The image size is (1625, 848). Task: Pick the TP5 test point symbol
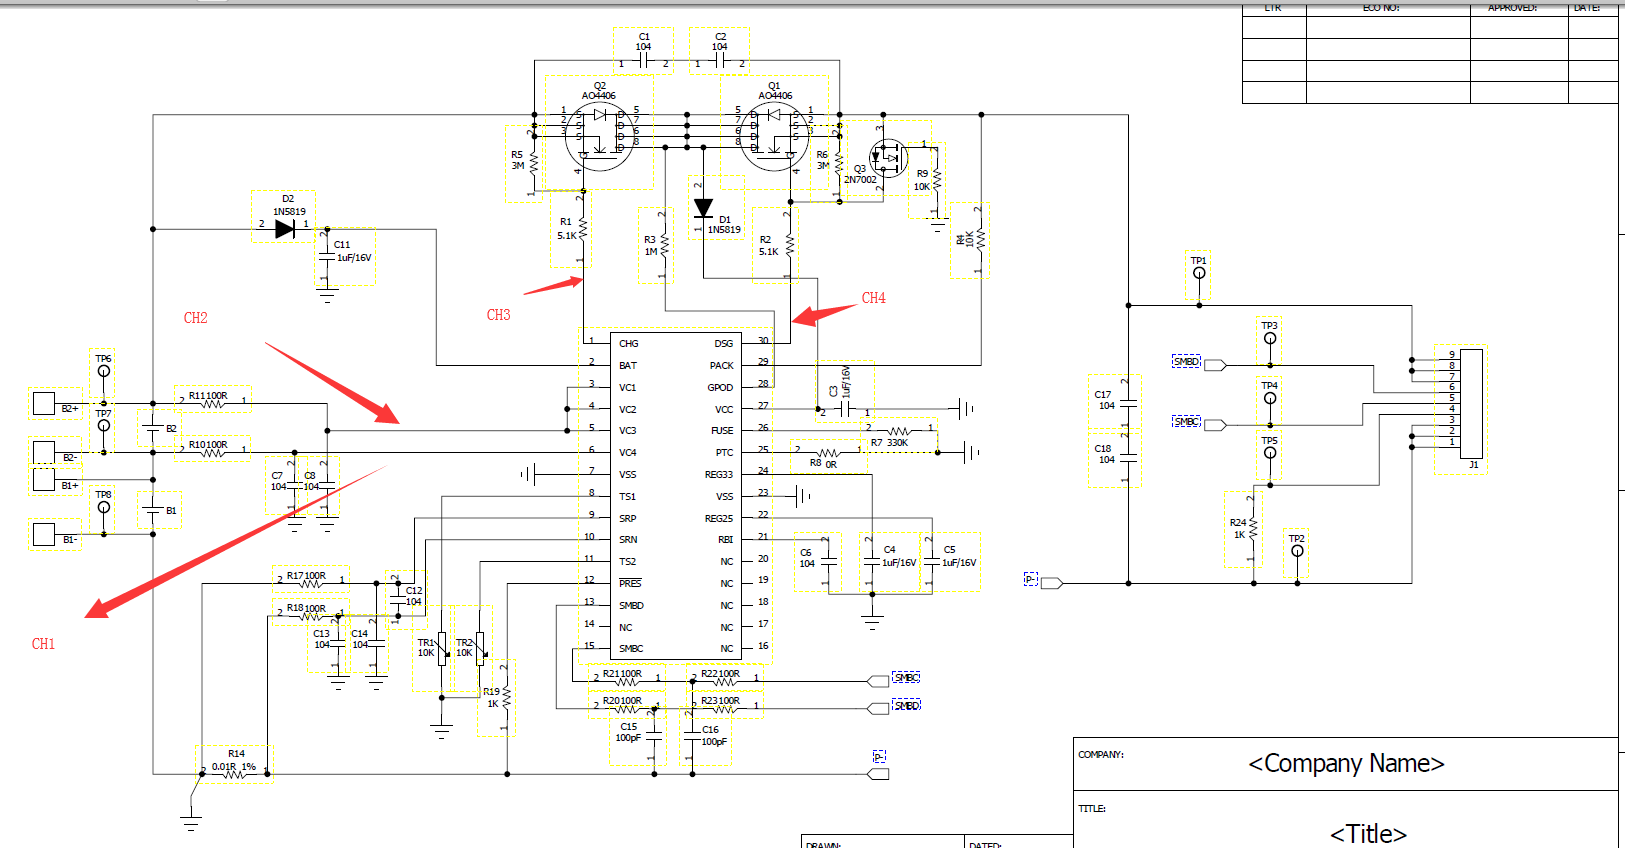pyautogui.click(x=1270, y=453)
